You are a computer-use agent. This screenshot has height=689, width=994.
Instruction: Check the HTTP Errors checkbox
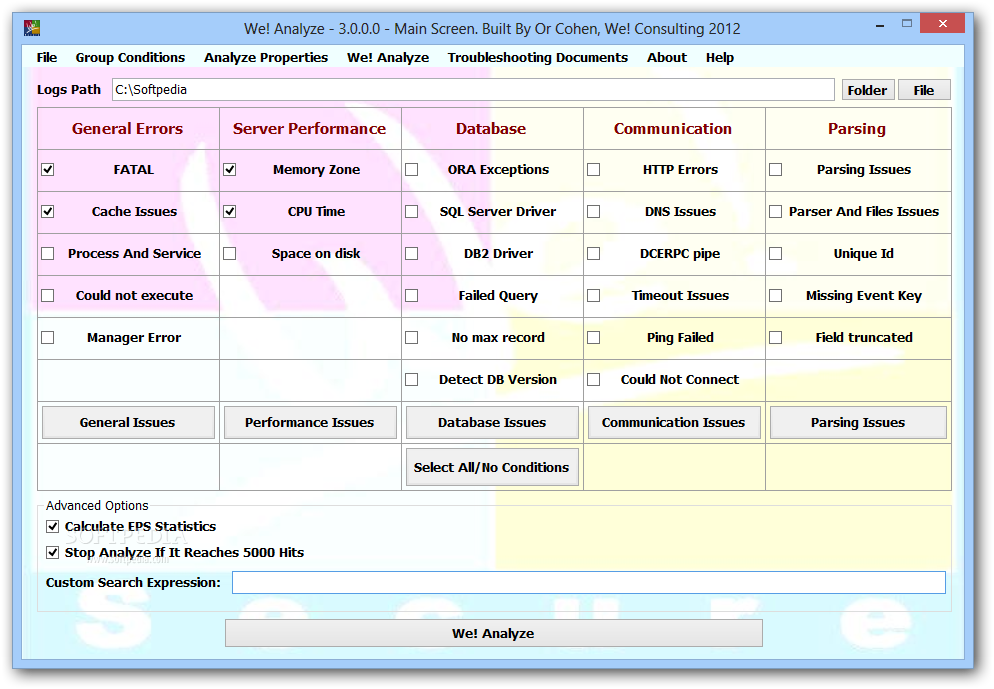pos(594,170)
